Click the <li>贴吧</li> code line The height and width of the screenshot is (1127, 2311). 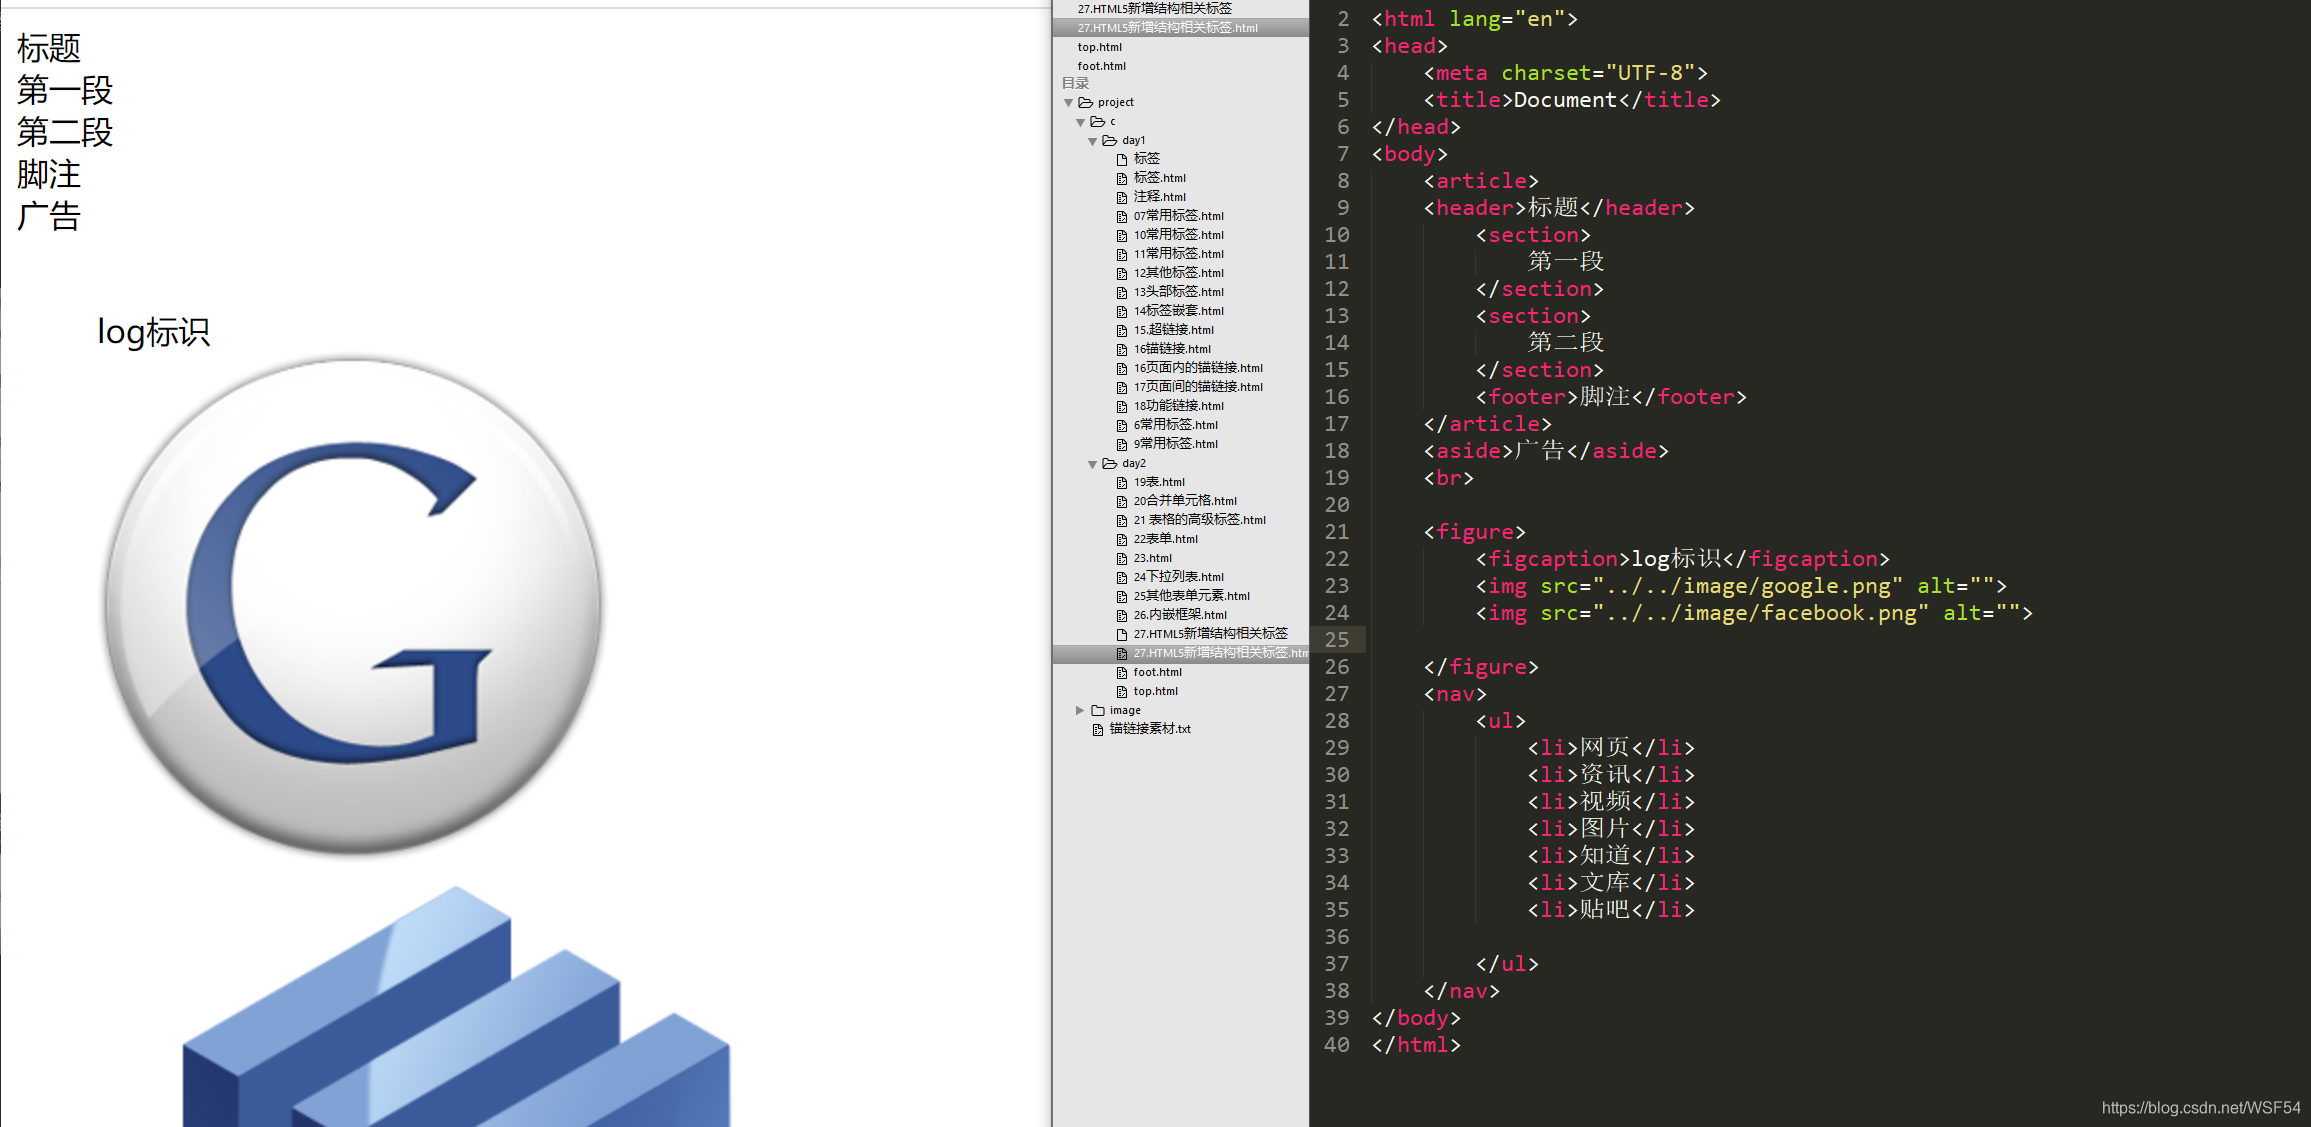[1611, 910]
